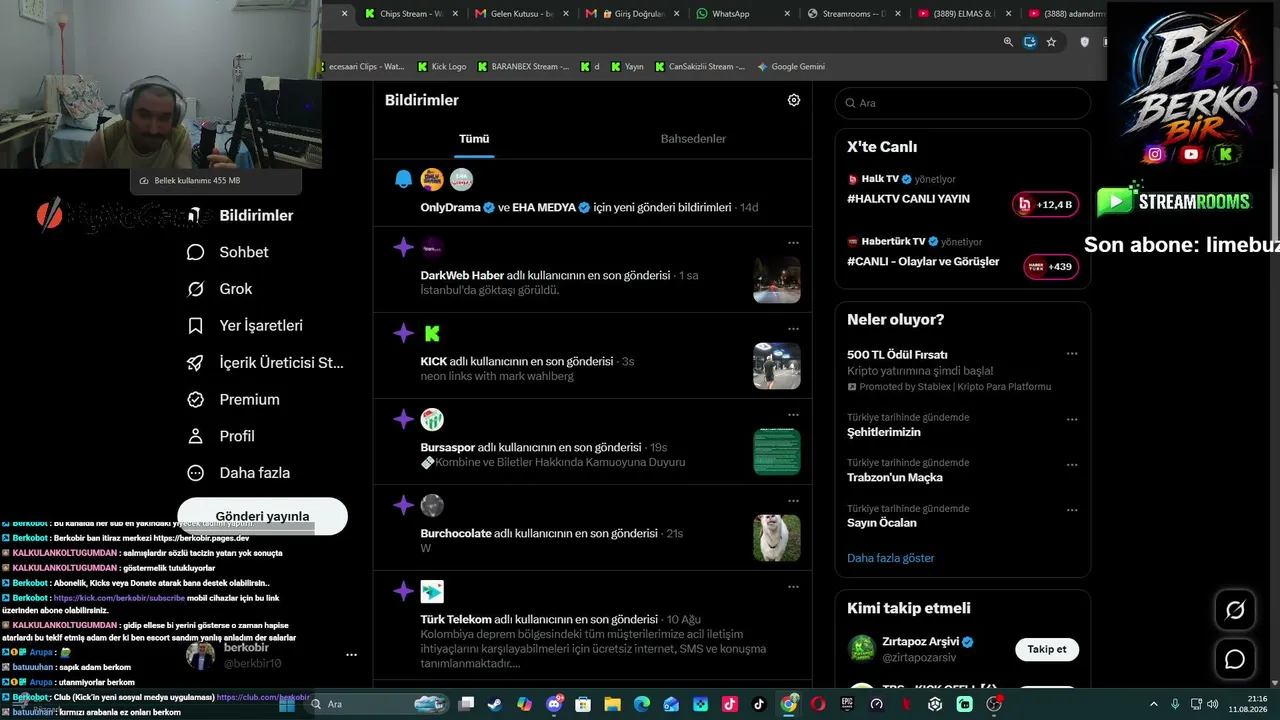Open more options for 500 TL Ödül Fırsatı
The width and height of the screenshot is (1280, 720).
[x=1072, y=354]
